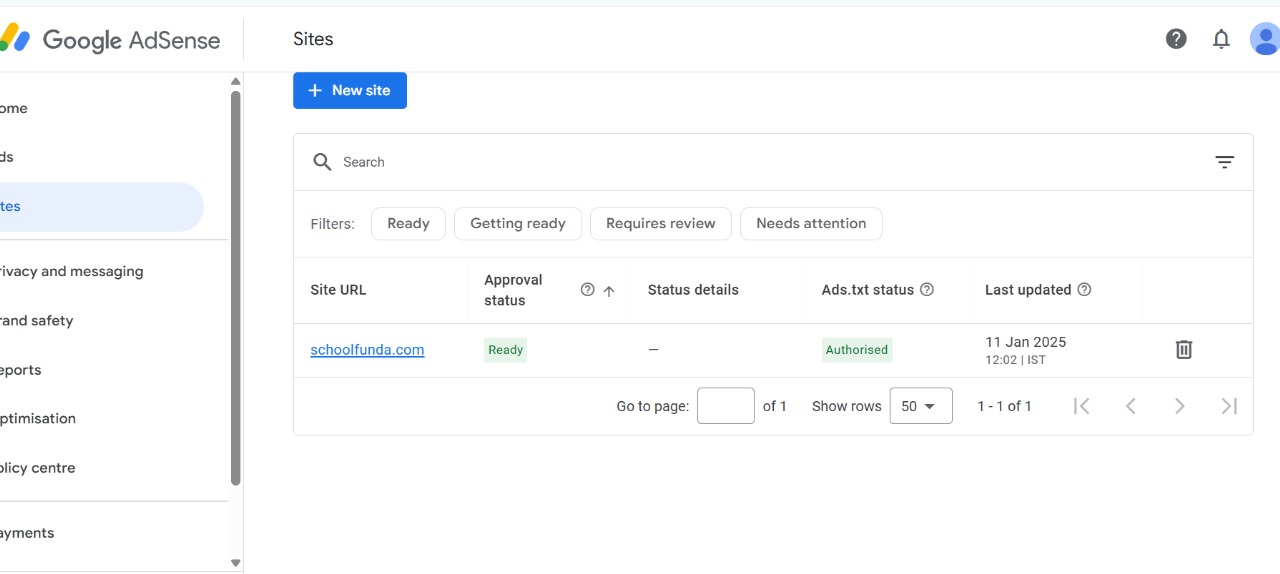
Task: Show help for Ads.txt status column
Action: tap(927, 290)
